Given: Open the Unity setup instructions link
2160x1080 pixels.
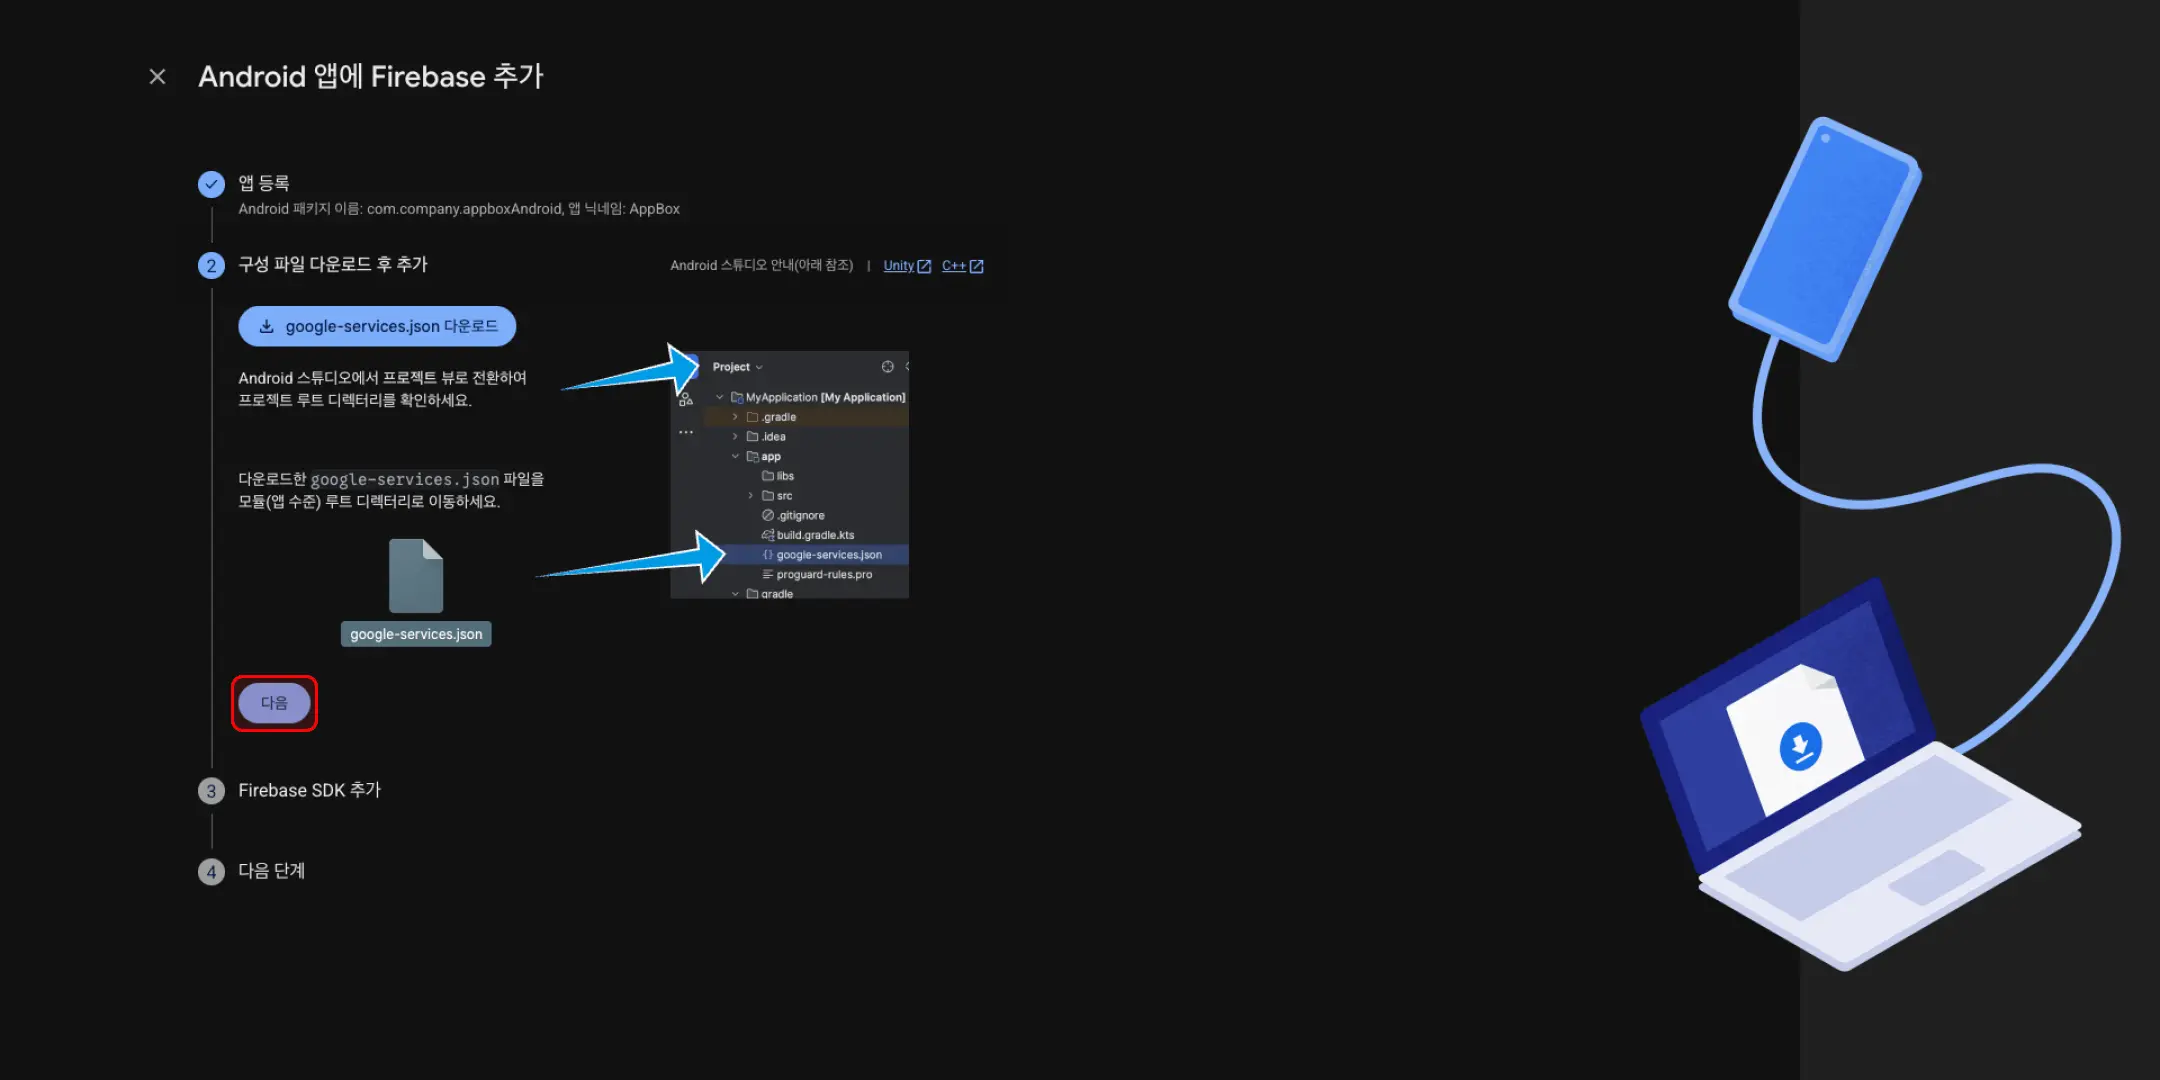Looking at the screenshot, I should point(907,265).
